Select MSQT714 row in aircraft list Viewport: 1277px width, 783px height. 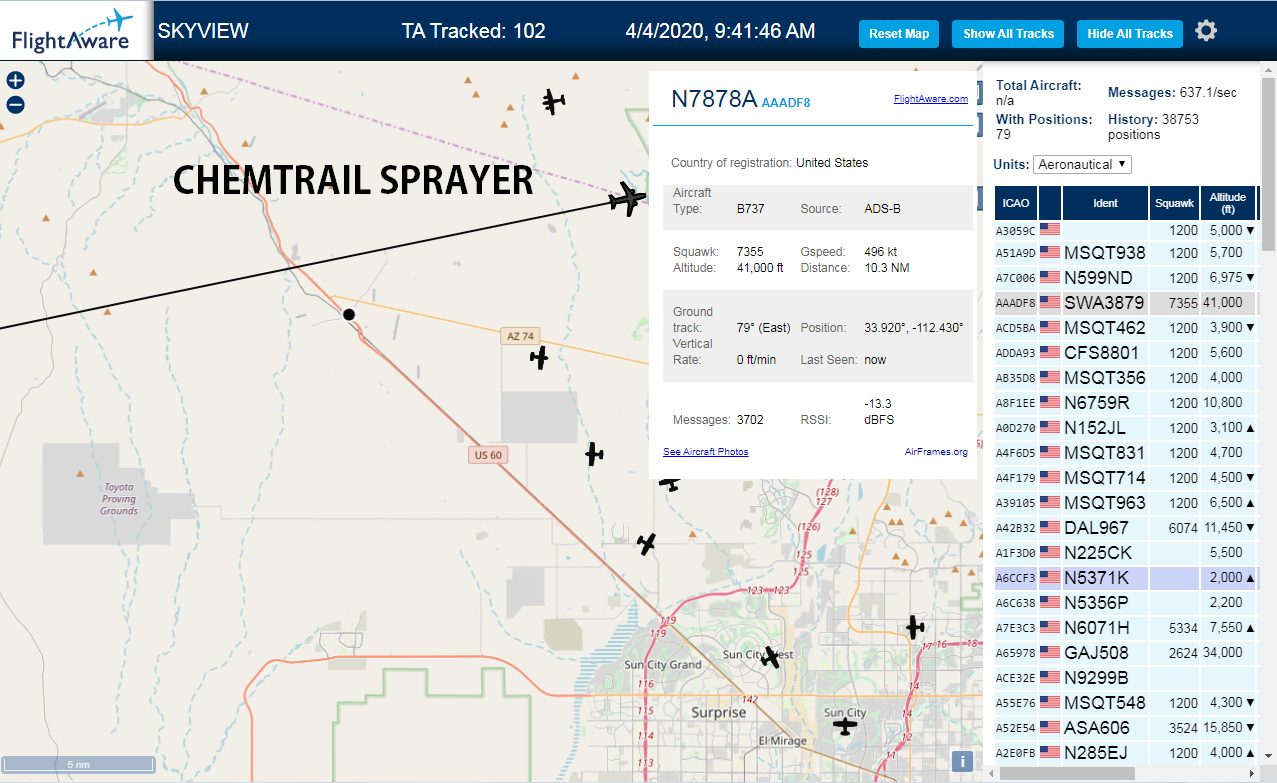click(1125, 478)
